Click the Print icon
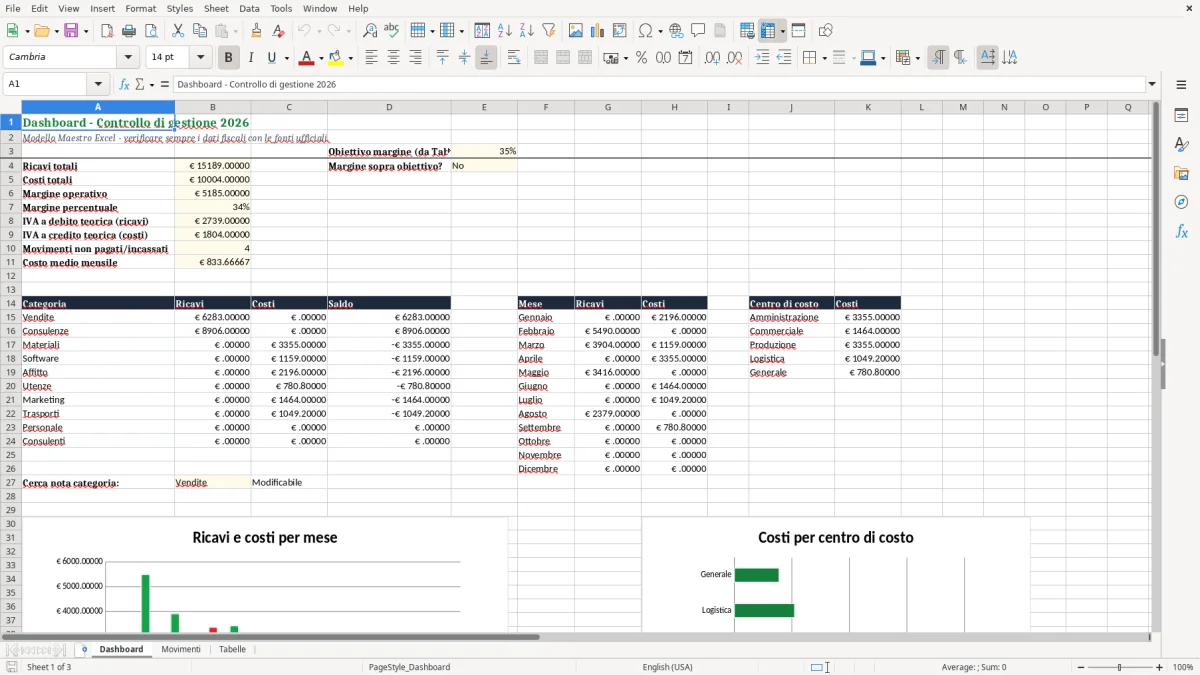Viewport: 1200px width, 675px height. pyautogui.click(x=129, y=31)
